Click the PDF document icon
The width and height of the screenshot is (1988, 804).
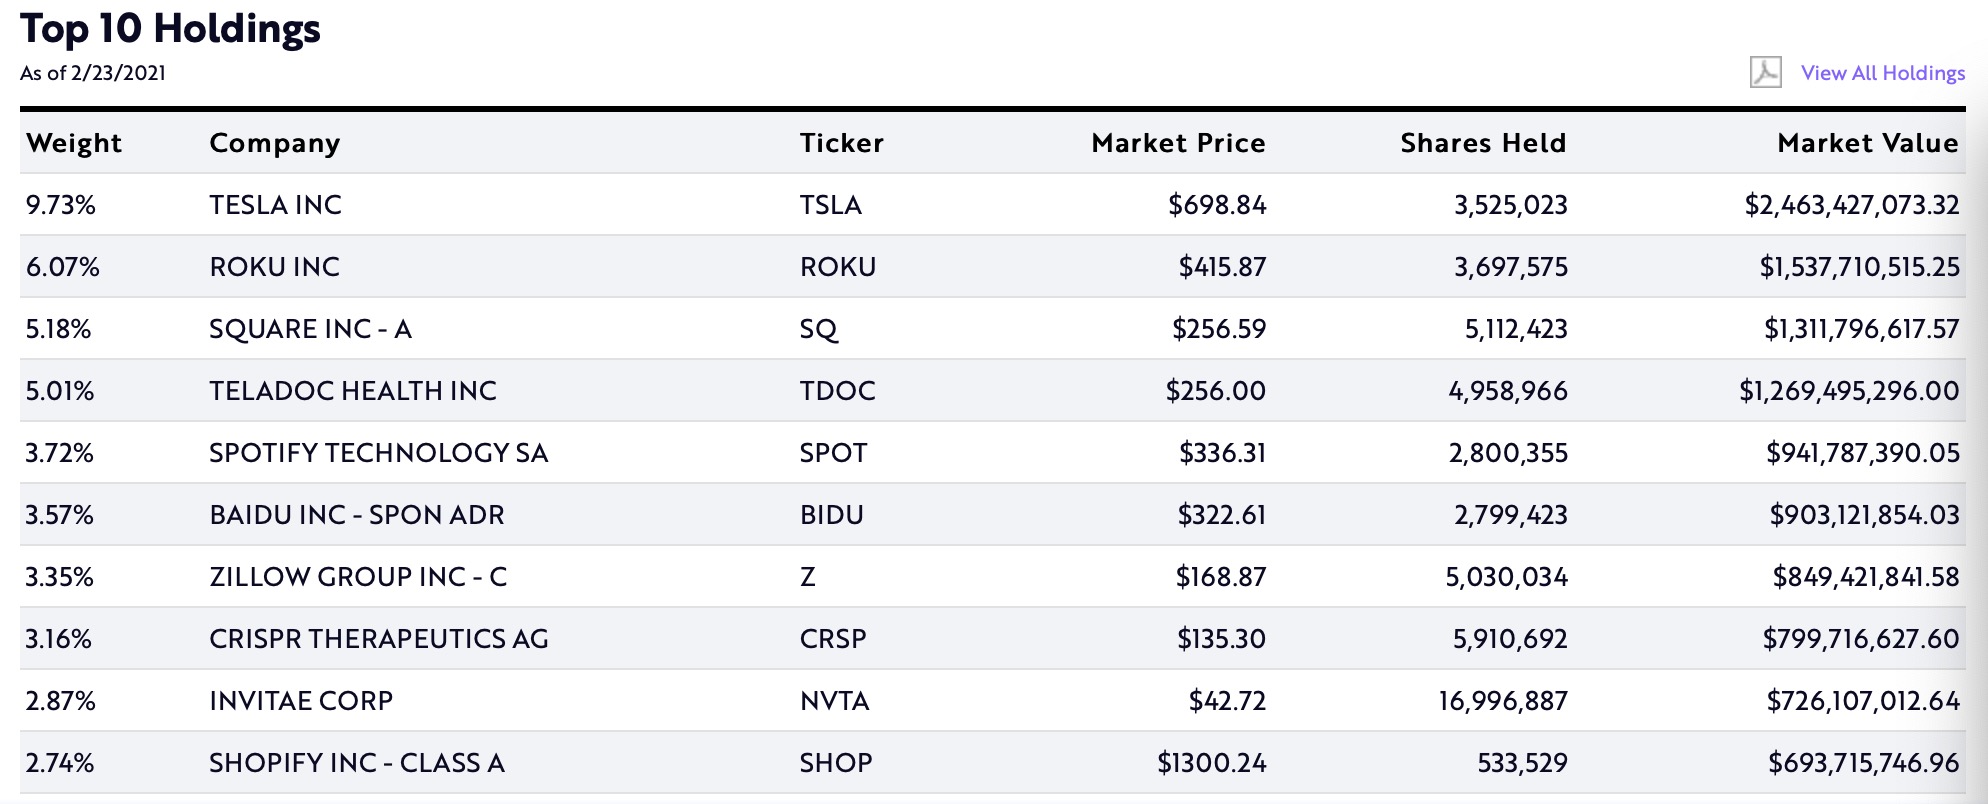pyautogui.click(x=1765, y=72)
